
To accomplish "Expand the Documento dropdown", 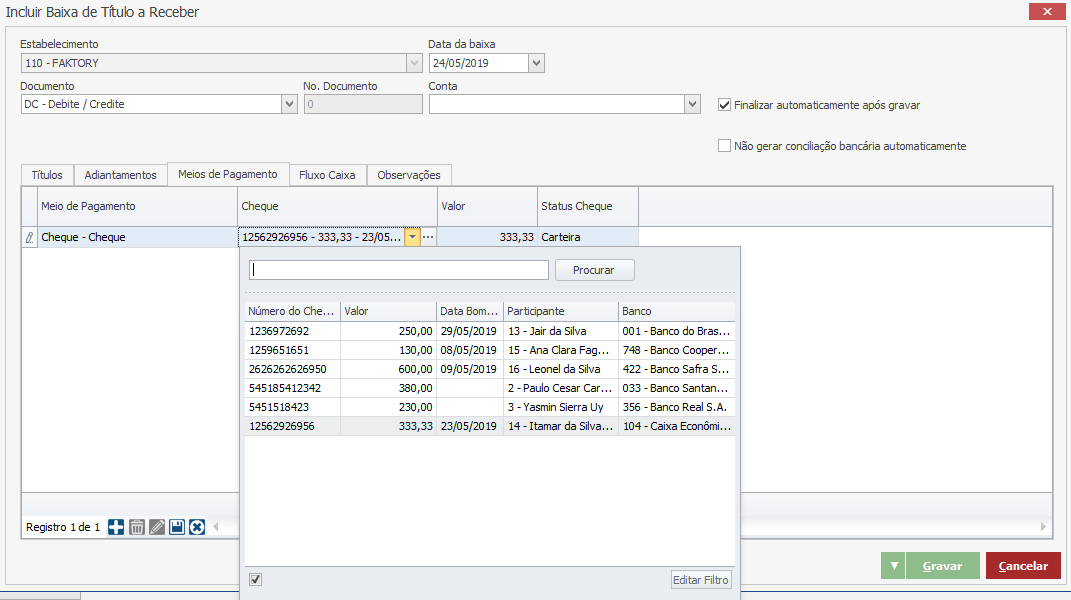I will [289, 104].
